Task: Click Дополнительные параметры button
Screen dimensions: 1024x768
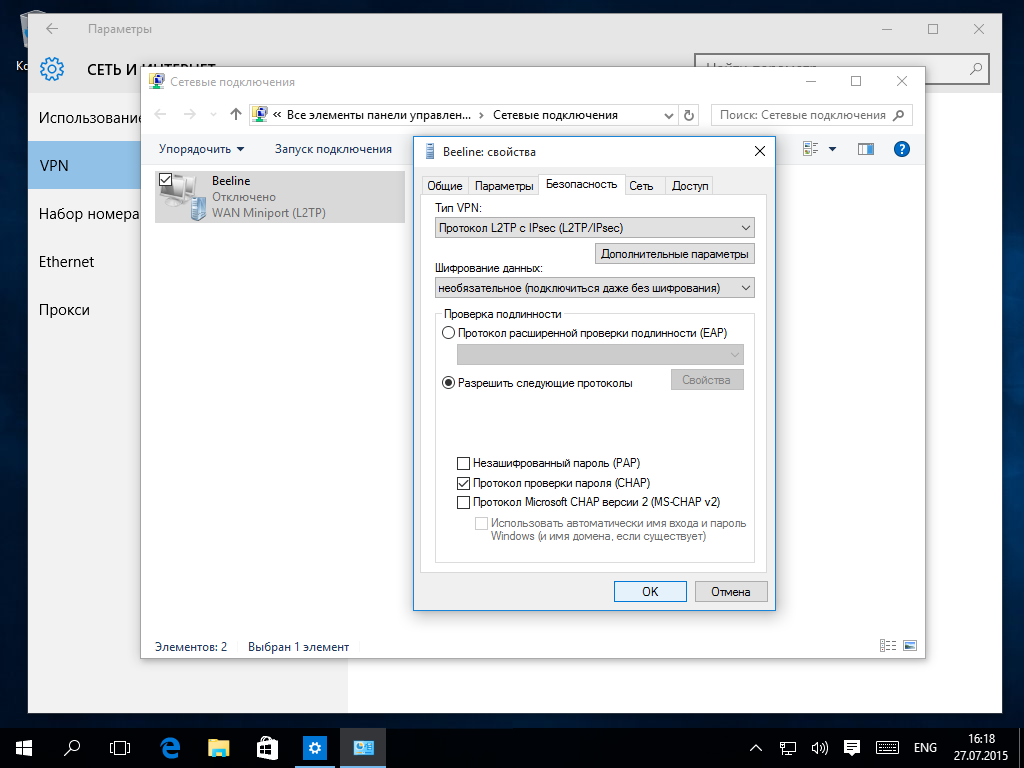Action: pyautogui.click(x=675, y=254)
